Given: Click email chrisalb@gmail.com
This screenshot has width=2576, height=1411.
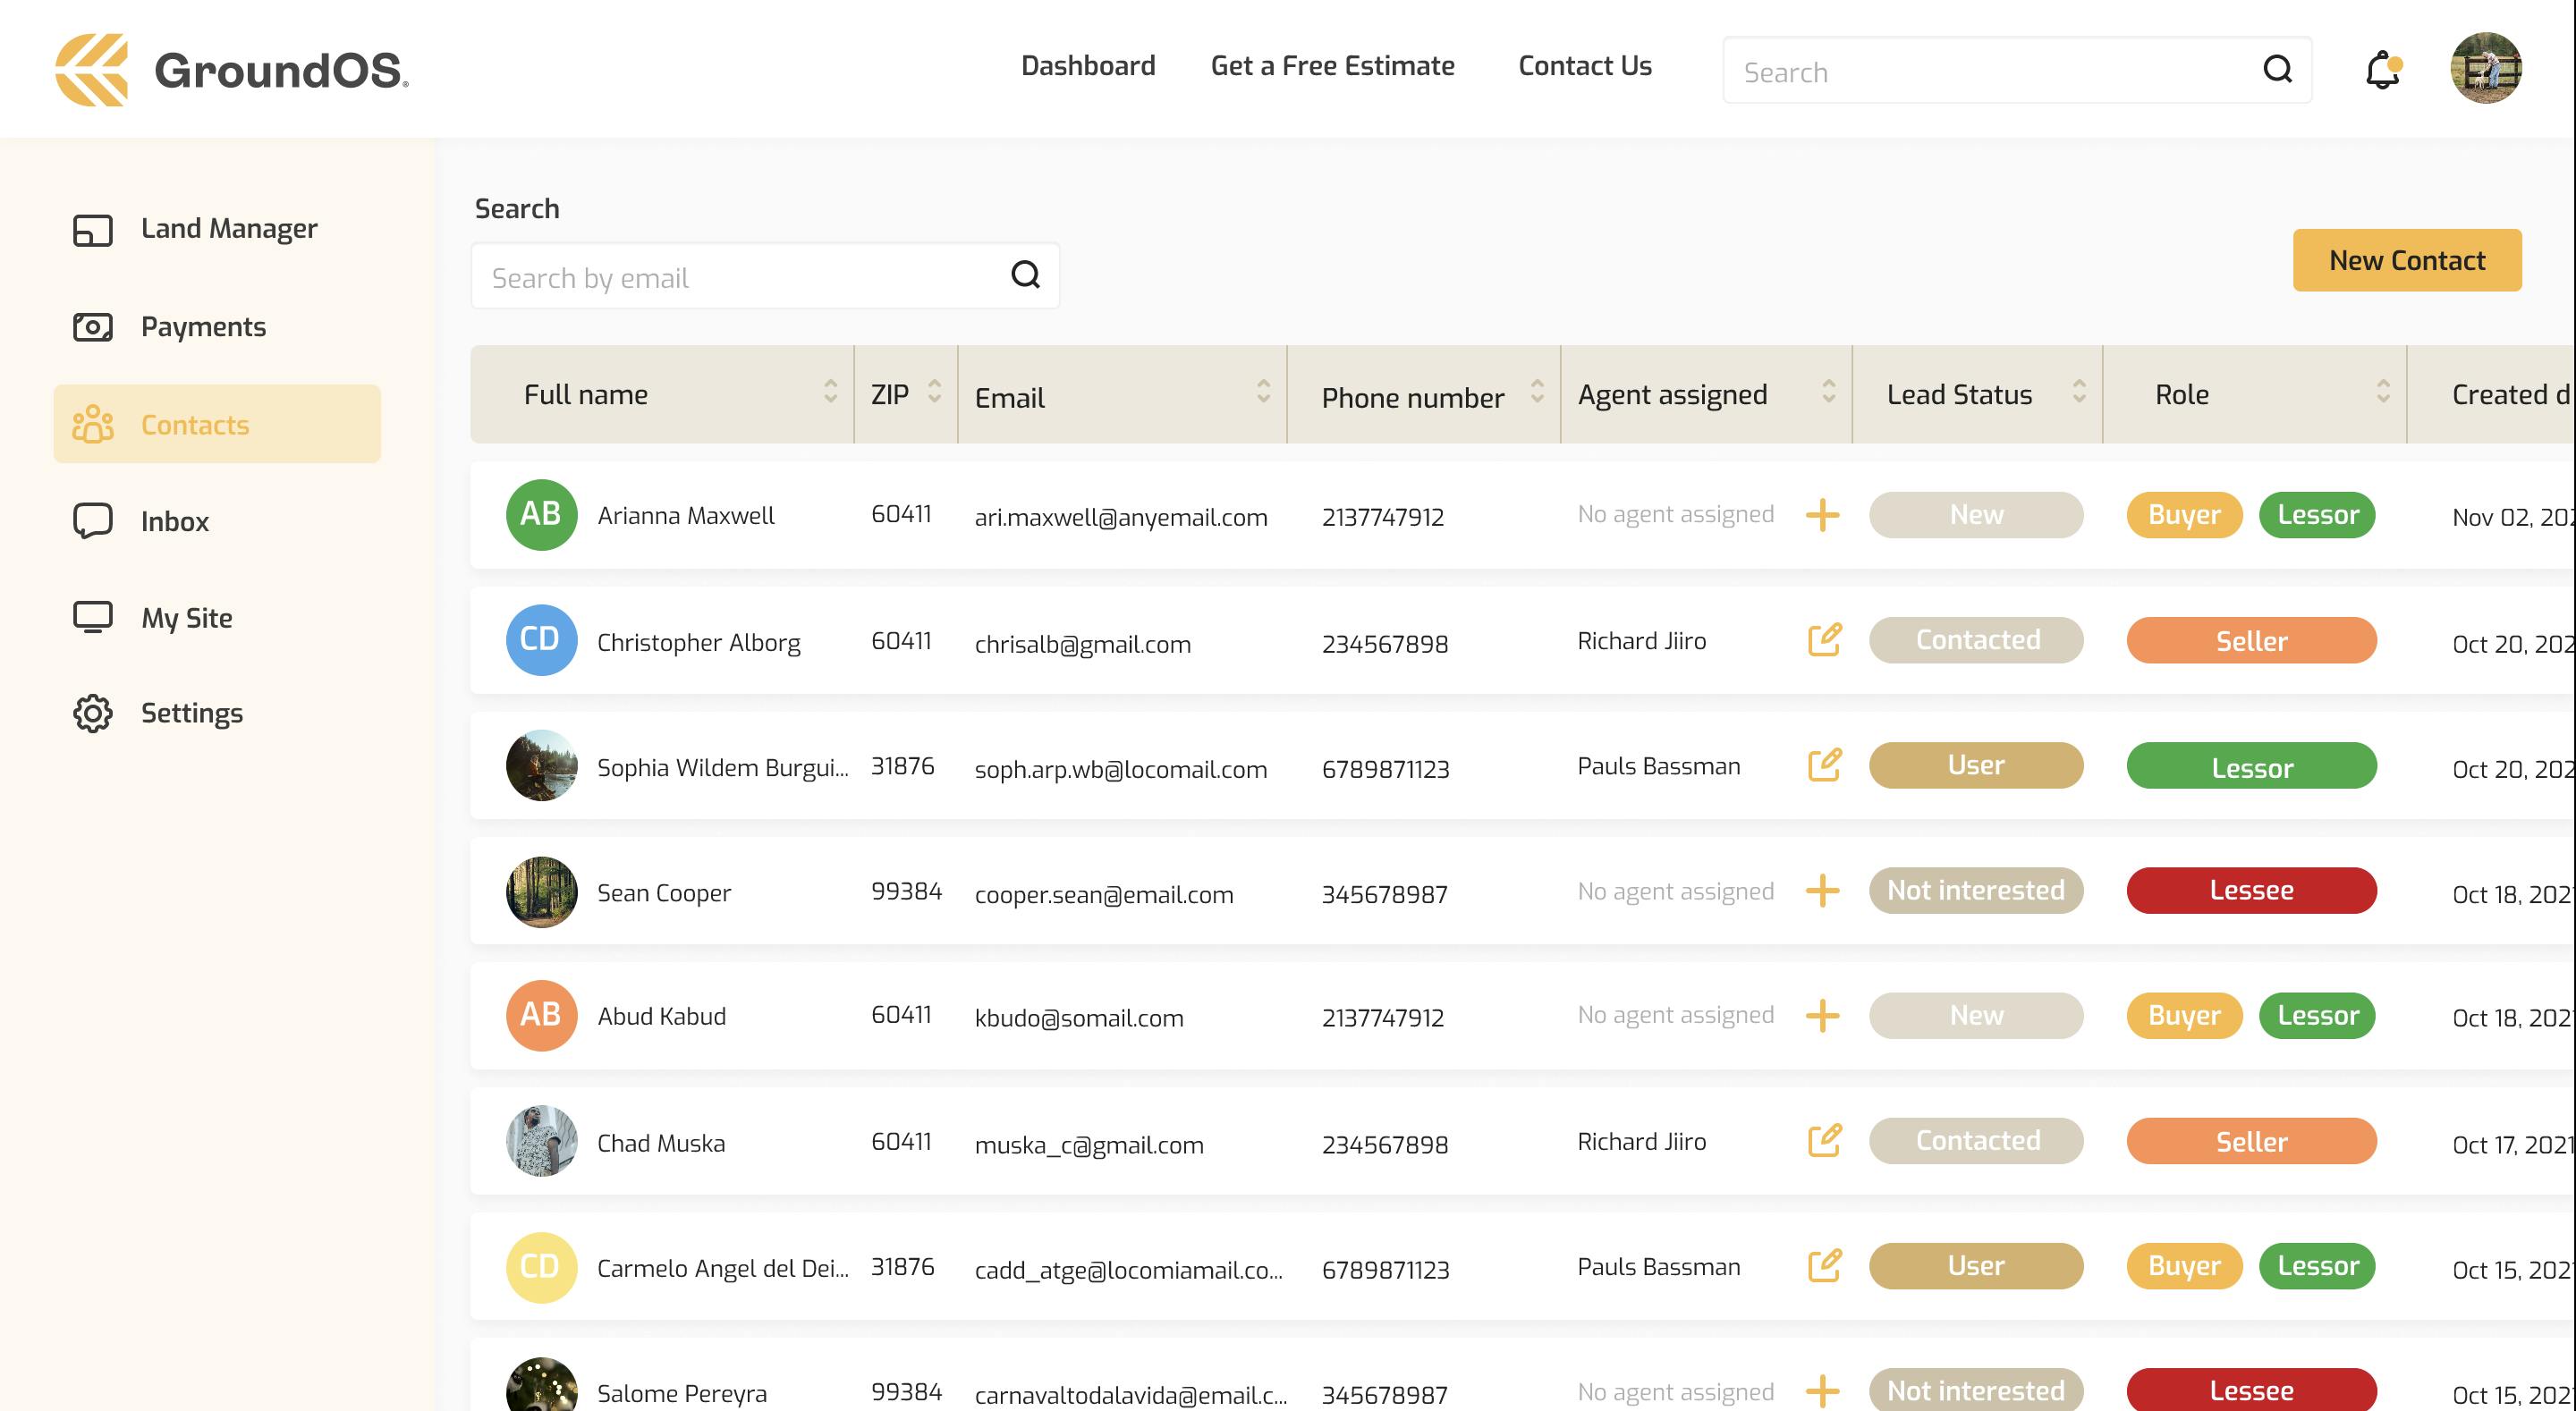Looking at the screenshot, I should tap(1083, 644).
